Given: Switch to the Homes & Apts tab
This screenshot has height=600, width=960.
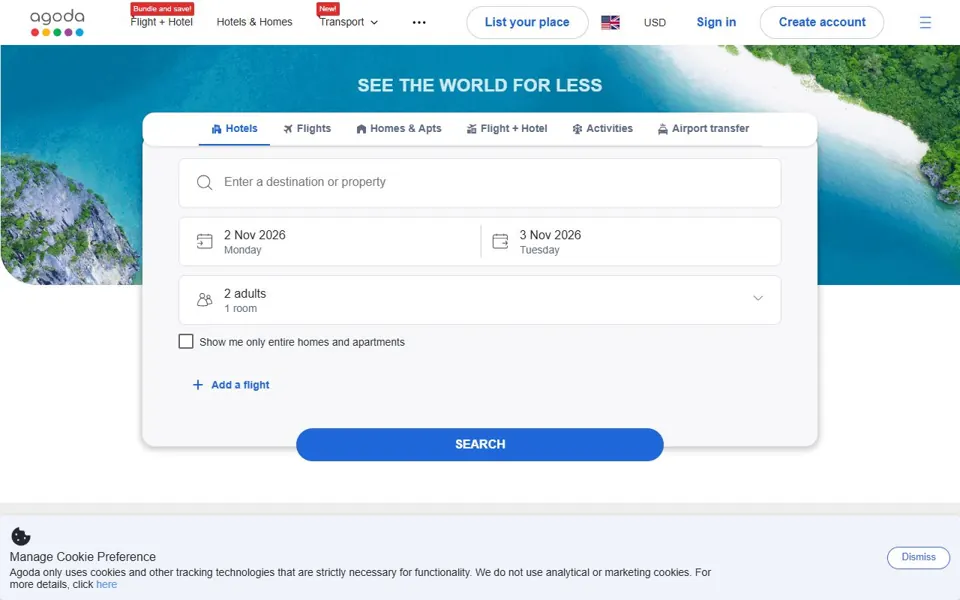Looking at the screenshot, I should pyautogui.click(x=399, y=129).
